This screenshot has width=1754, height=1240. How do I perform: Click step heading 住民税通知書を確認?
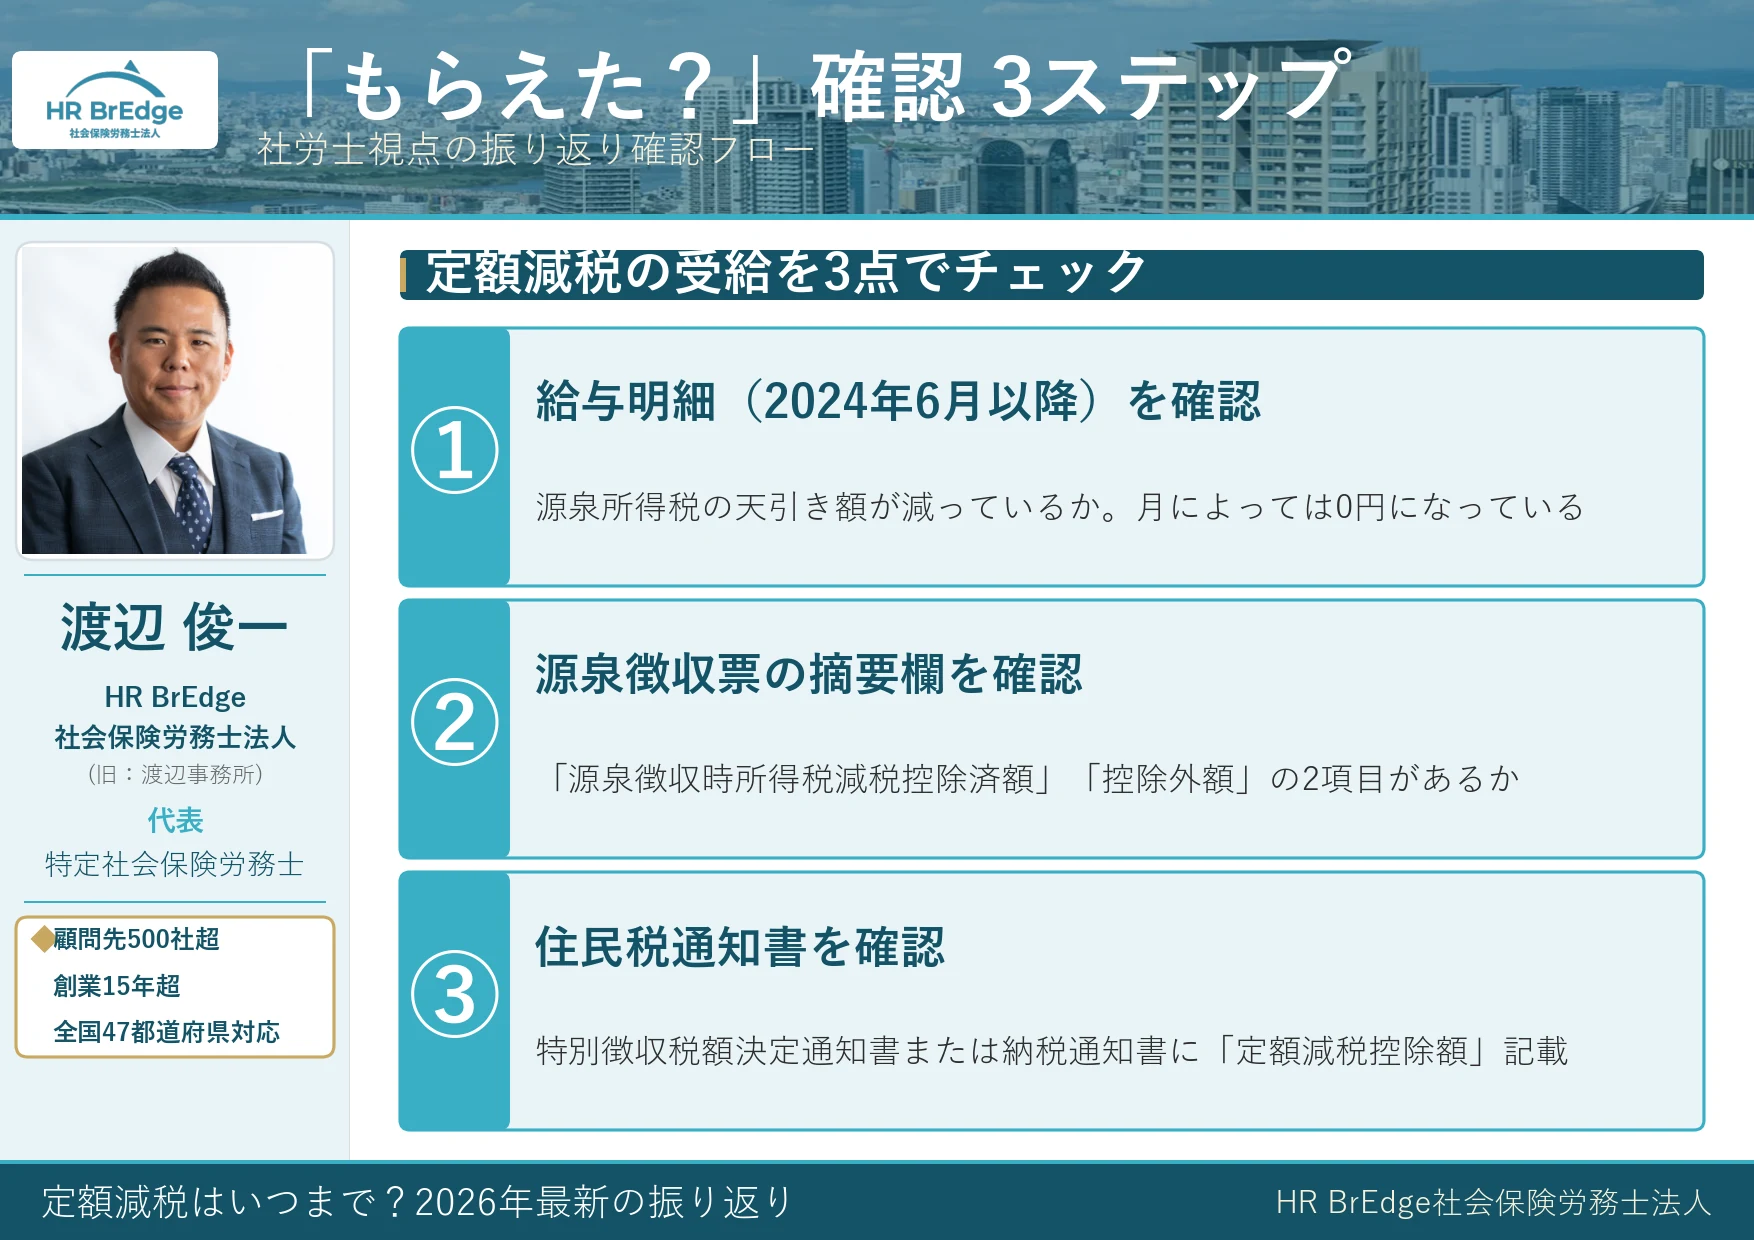[740, 946]
